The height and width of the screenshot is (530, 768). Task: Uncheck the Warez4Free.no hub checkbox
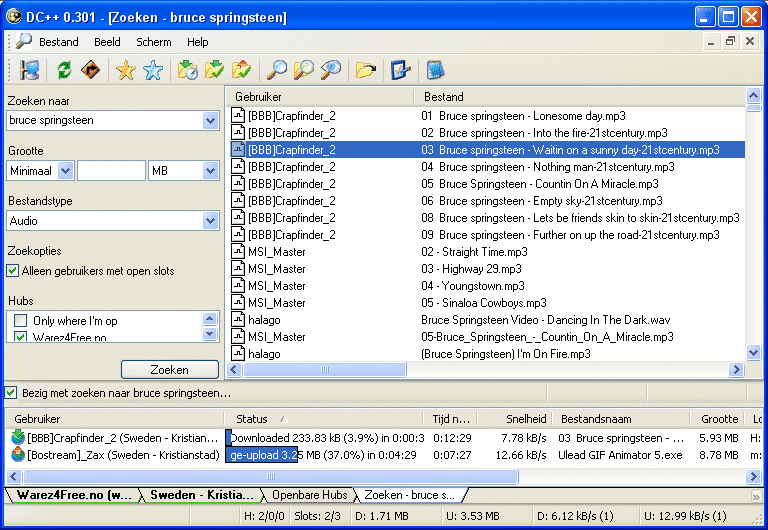pyautogui.click(x=20, y=337)
